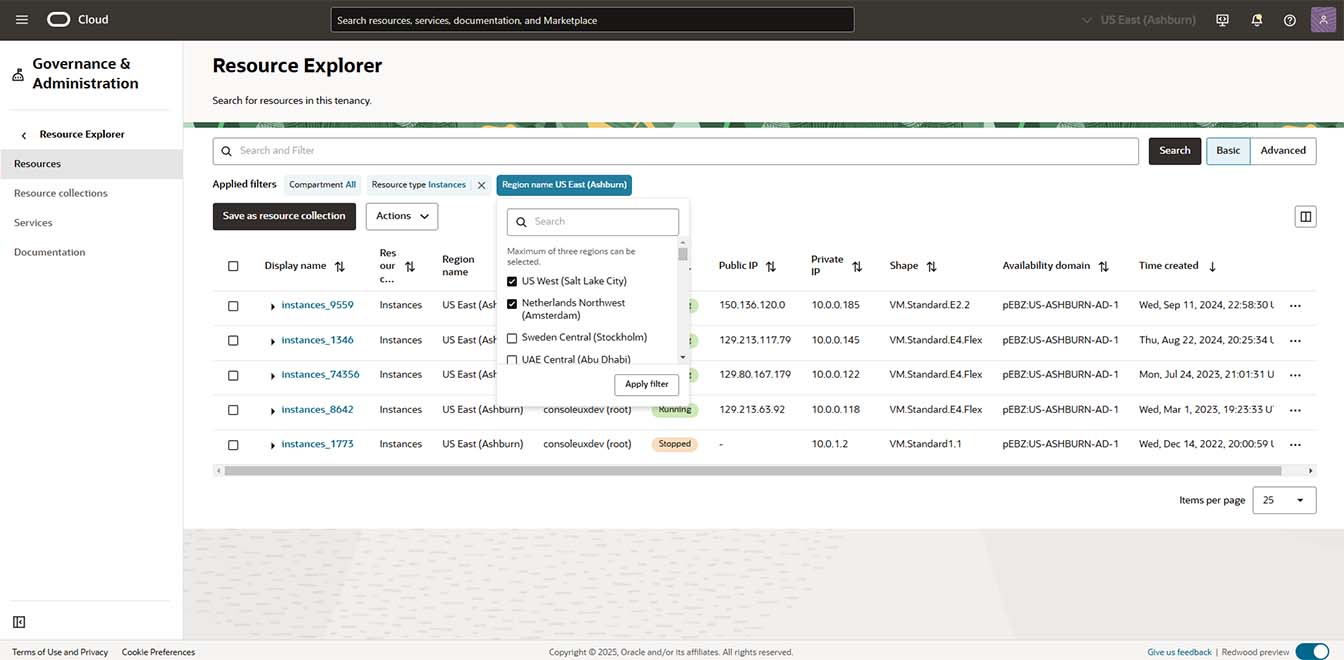Open row actions menu for instances_9559
Image resolution: width=1344 pixels, height=660 pixels.
point(1295,306)
